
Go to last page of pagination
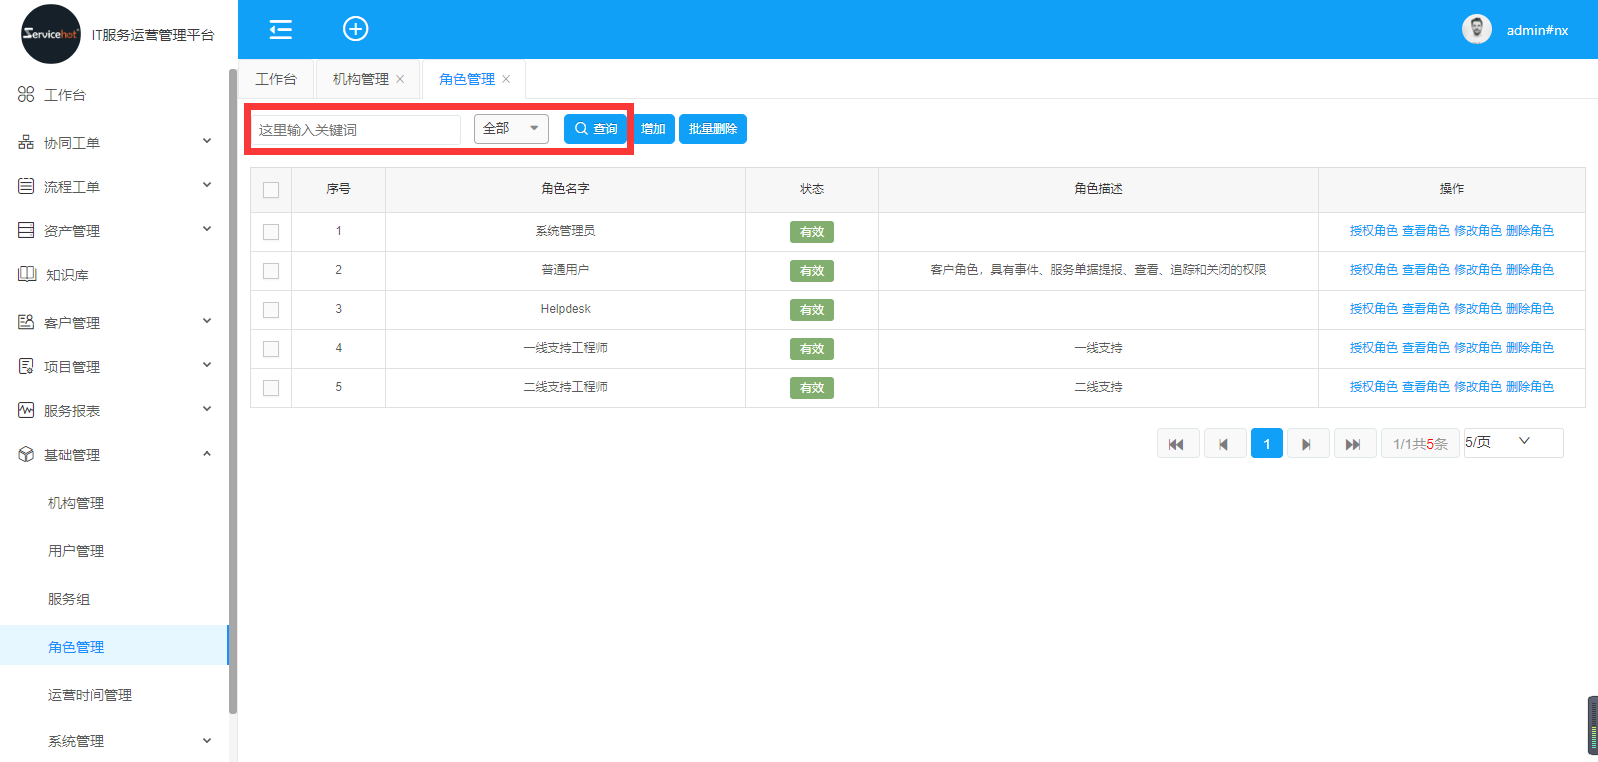click(x=1353, y=444)
